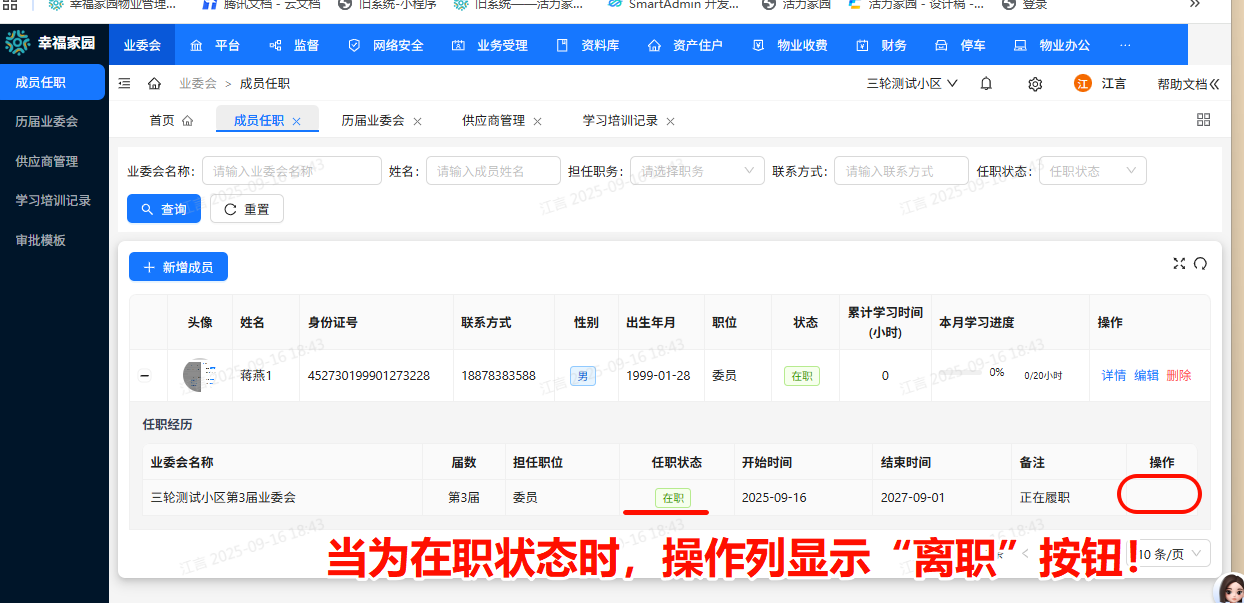This screenshot has height=603, width=1244.
Task: Collapse 蒋燕1's row using the minus expander
Action: pyautogui.click(x=146, y=375)
